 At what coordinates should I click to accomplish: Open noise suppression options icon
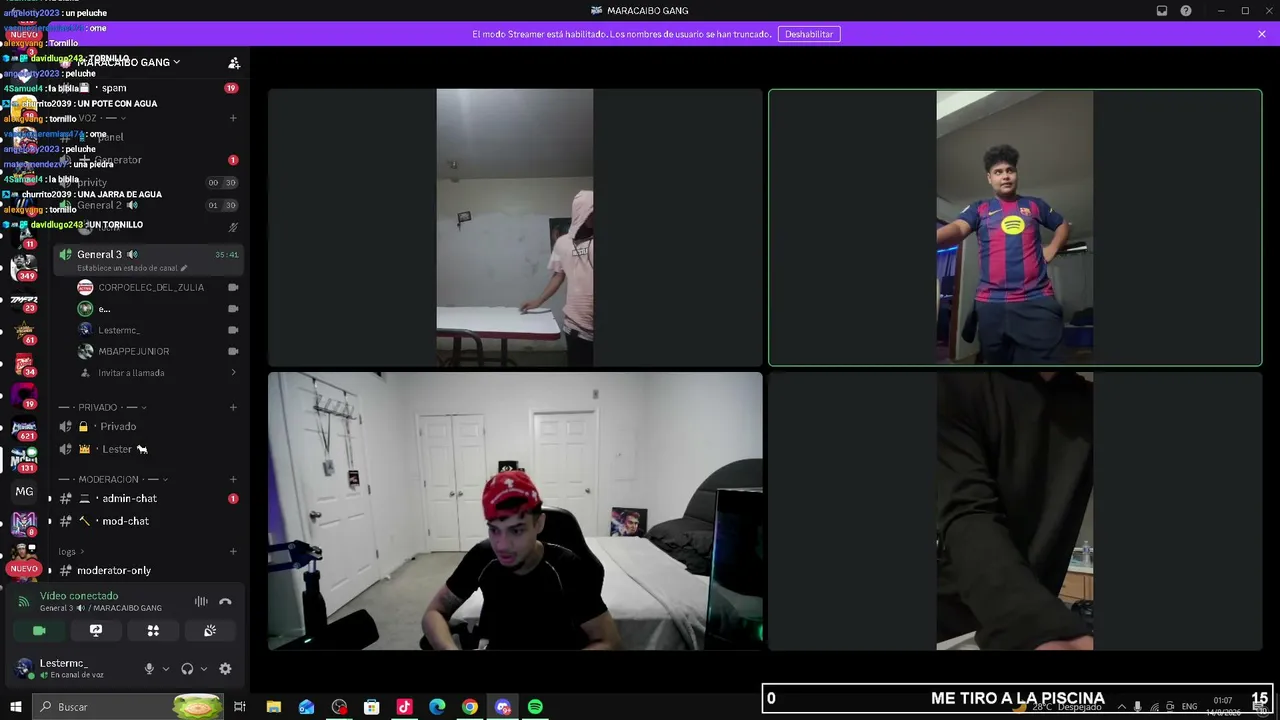pyautogui.click(x=201, y=602)
